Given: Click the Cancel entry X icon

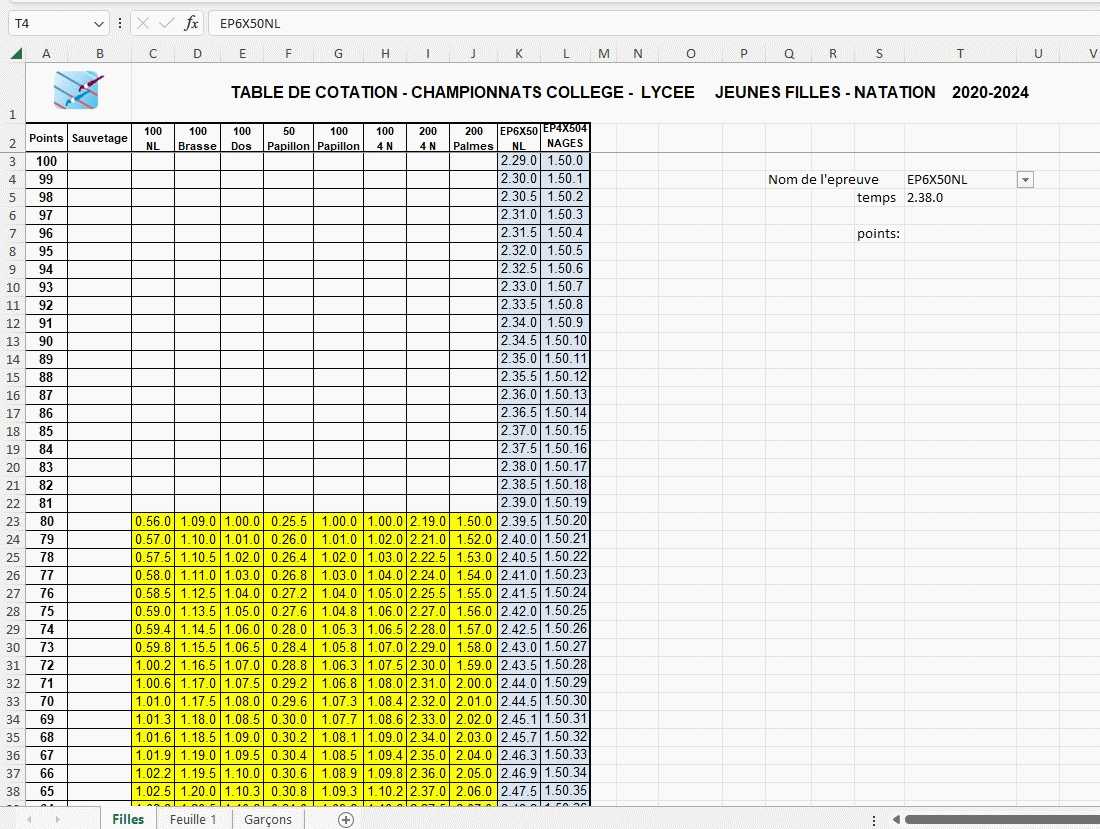Looking at the screenshot, I should (143, 23).
